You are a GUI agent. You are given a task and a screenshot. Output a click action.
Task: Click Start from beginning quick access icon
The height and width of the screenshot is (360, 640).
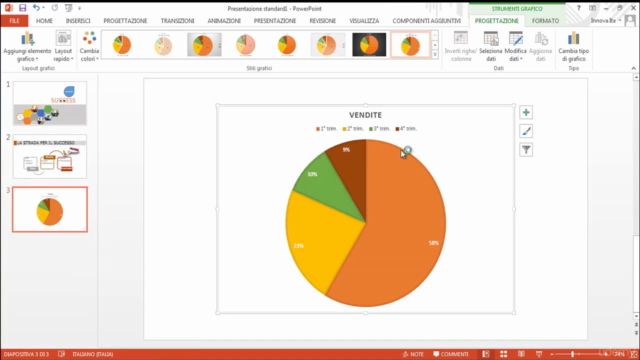tap(69, 8)
